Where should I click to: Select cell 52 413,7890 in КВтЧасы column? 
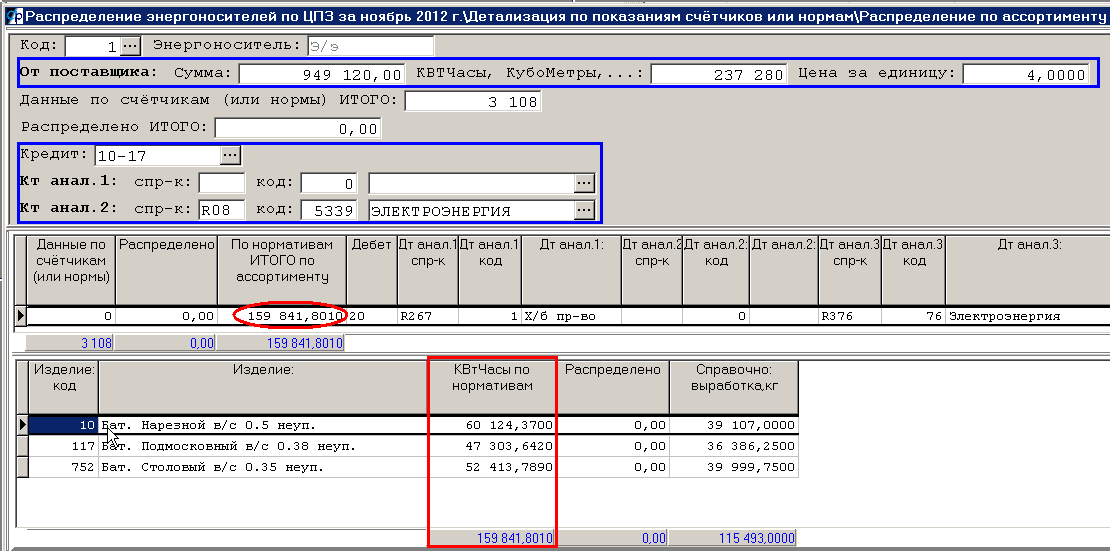click(x=492, y=467)
